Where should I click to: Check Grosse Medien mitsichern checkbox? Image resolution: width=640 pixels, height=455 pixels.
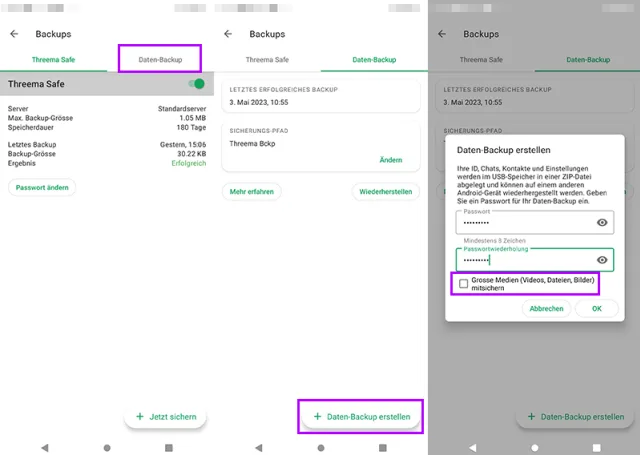pyautogui.click(x=463, y=284)
